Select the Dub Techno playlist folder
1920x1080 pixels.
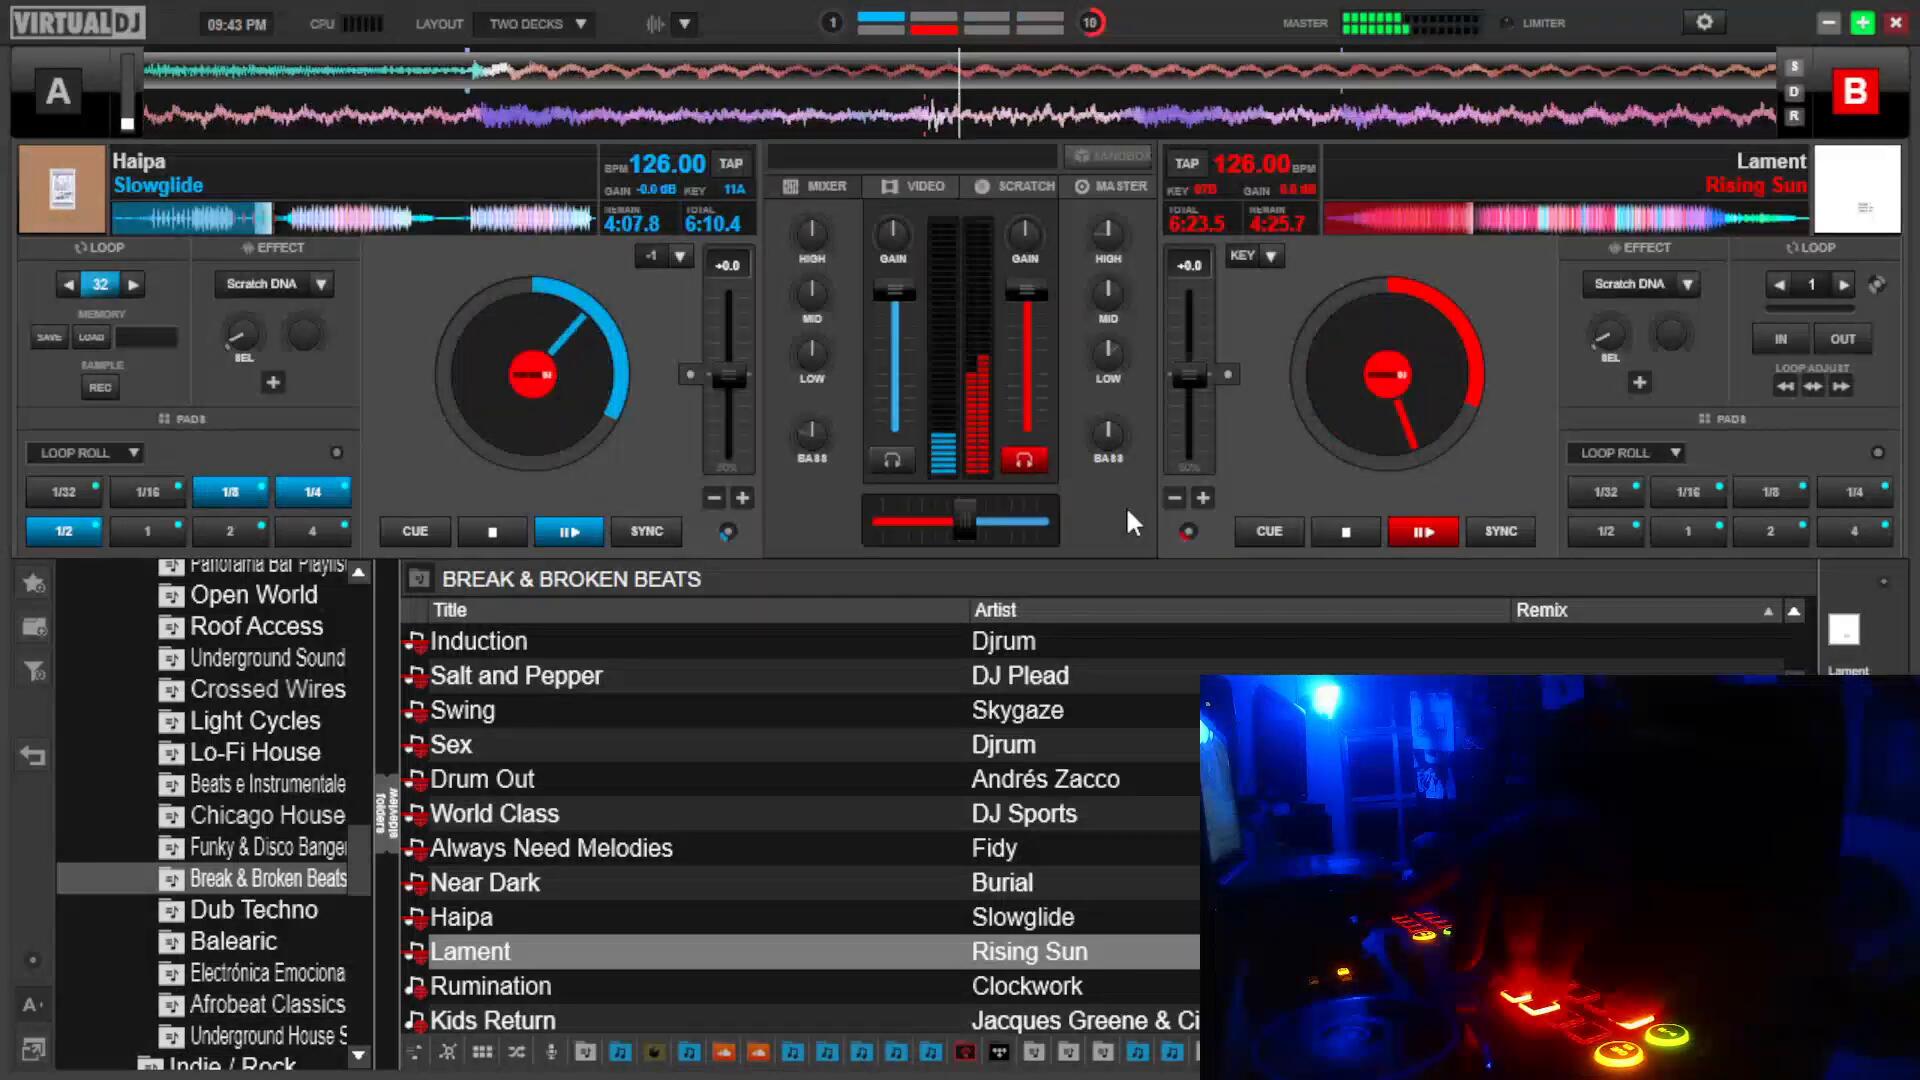click(x=253, y=910)
